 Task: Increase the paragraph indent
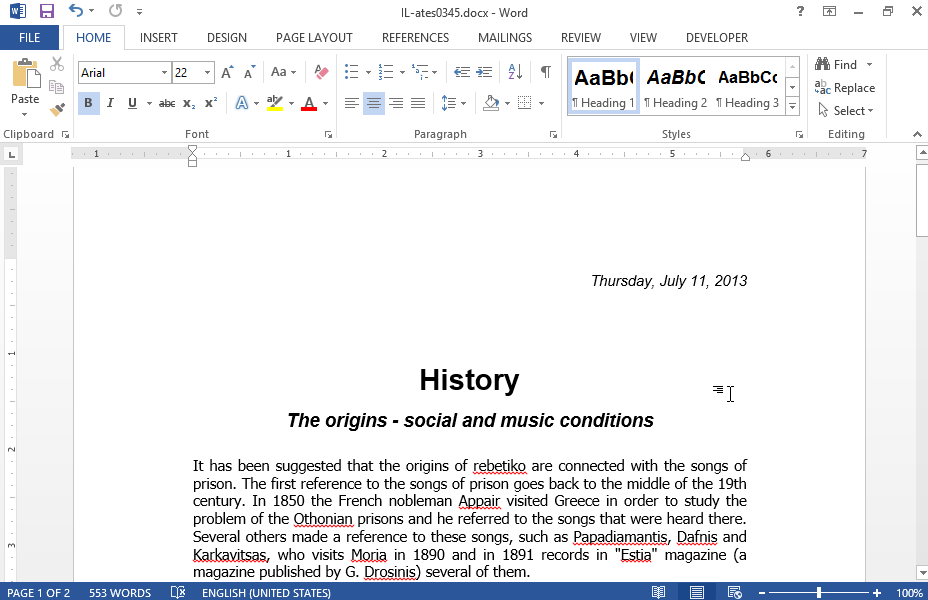point(484,72)
